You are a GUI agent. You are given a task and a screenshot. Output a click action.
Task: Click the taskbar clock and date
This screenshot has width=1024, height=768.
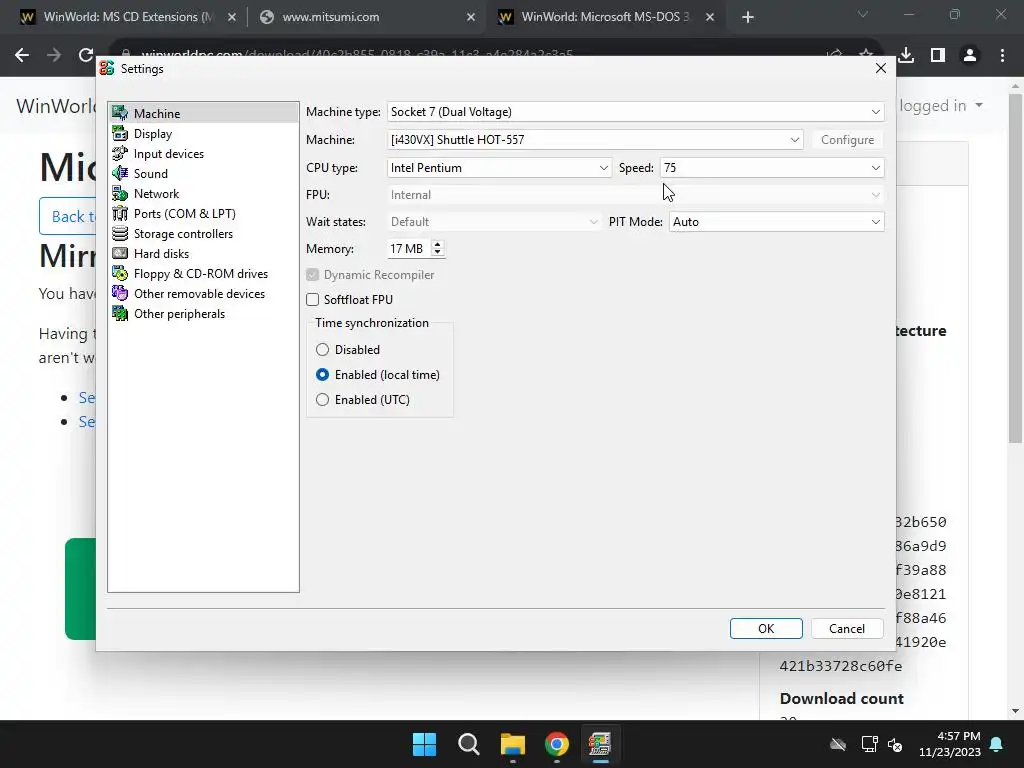point(950,744)
